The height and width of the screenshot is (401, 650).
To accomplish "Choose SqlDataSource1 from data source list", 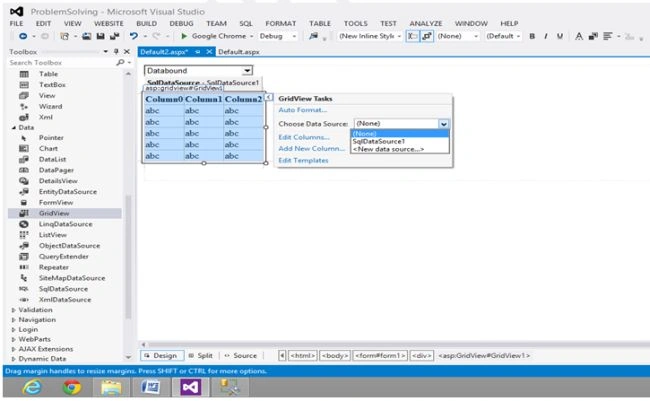I will pos(378,141).
